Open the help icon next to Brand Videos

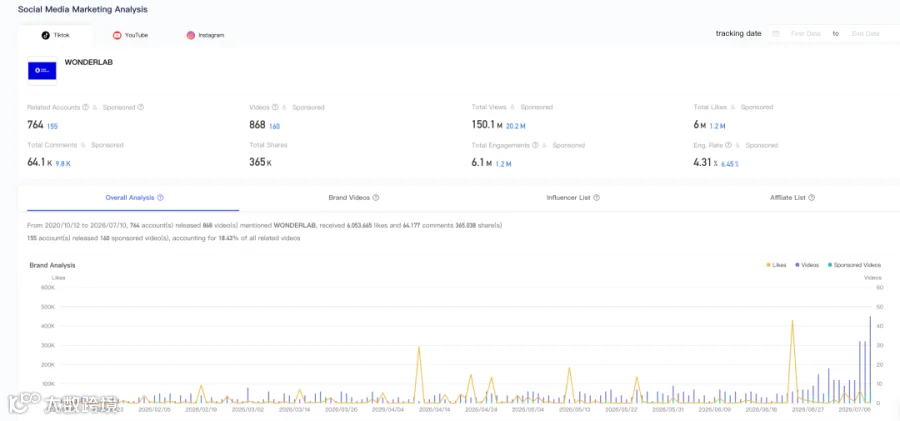376,198
